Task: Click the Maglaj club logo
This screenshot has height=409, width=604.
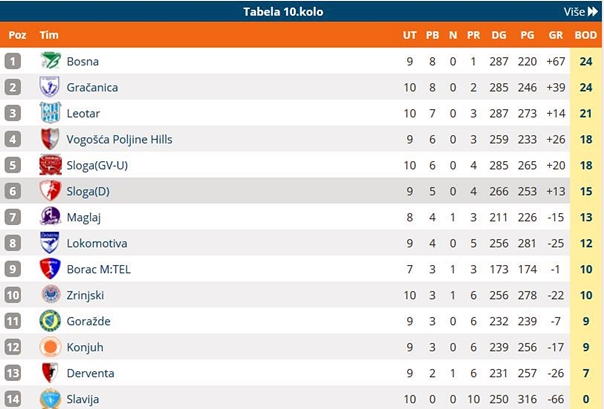Action: pyautogui.click(x=50, y=217)
